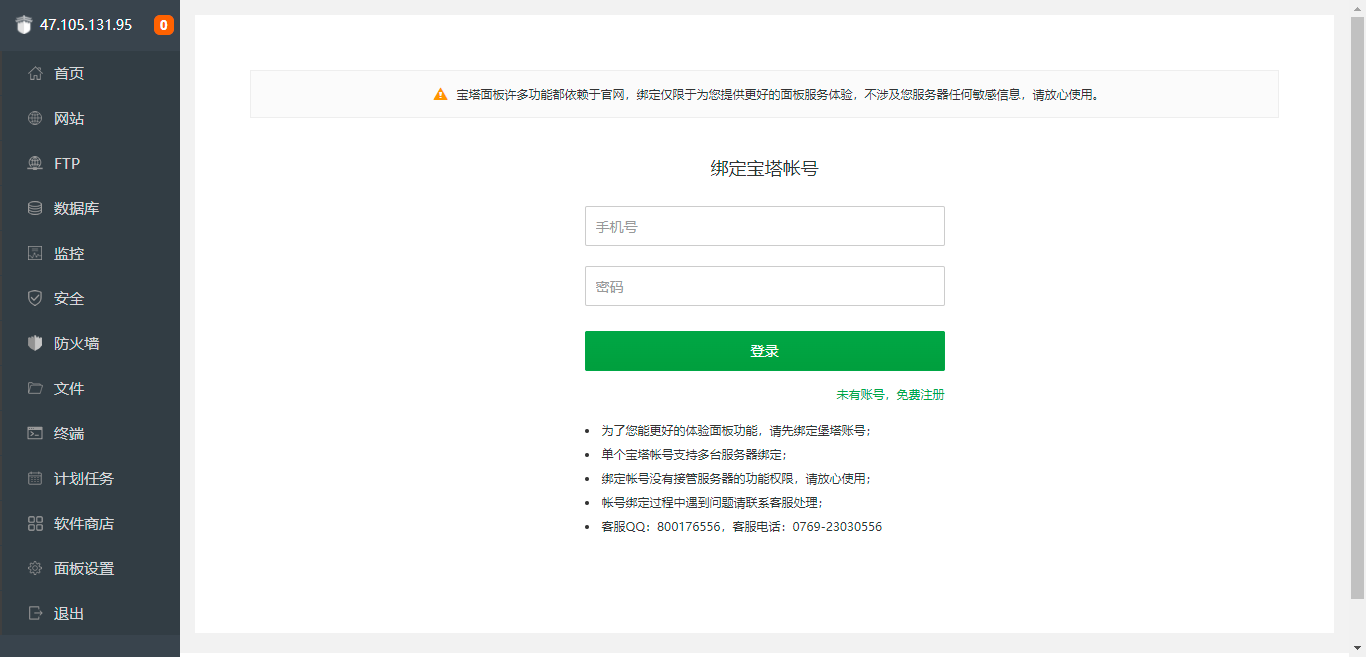
Task: Open the FTP menu item
Action: (x=90, y=163)
